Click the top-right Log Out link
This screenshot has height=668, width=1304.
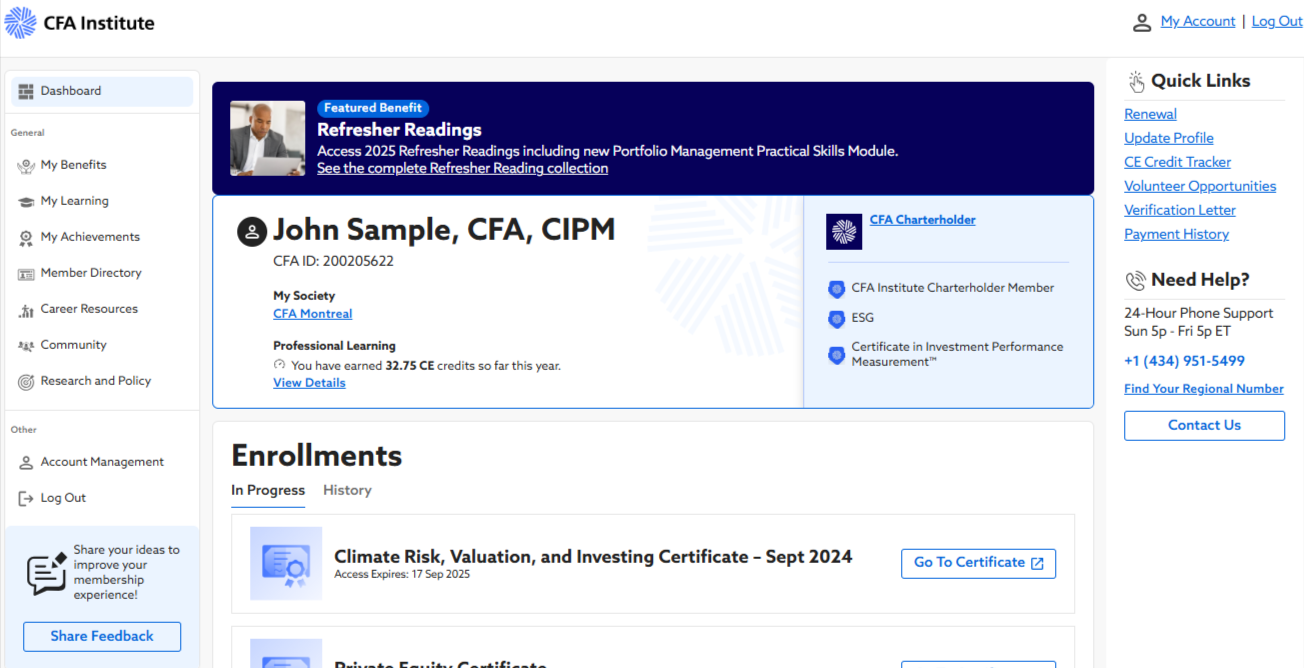tap(1277, 21)
